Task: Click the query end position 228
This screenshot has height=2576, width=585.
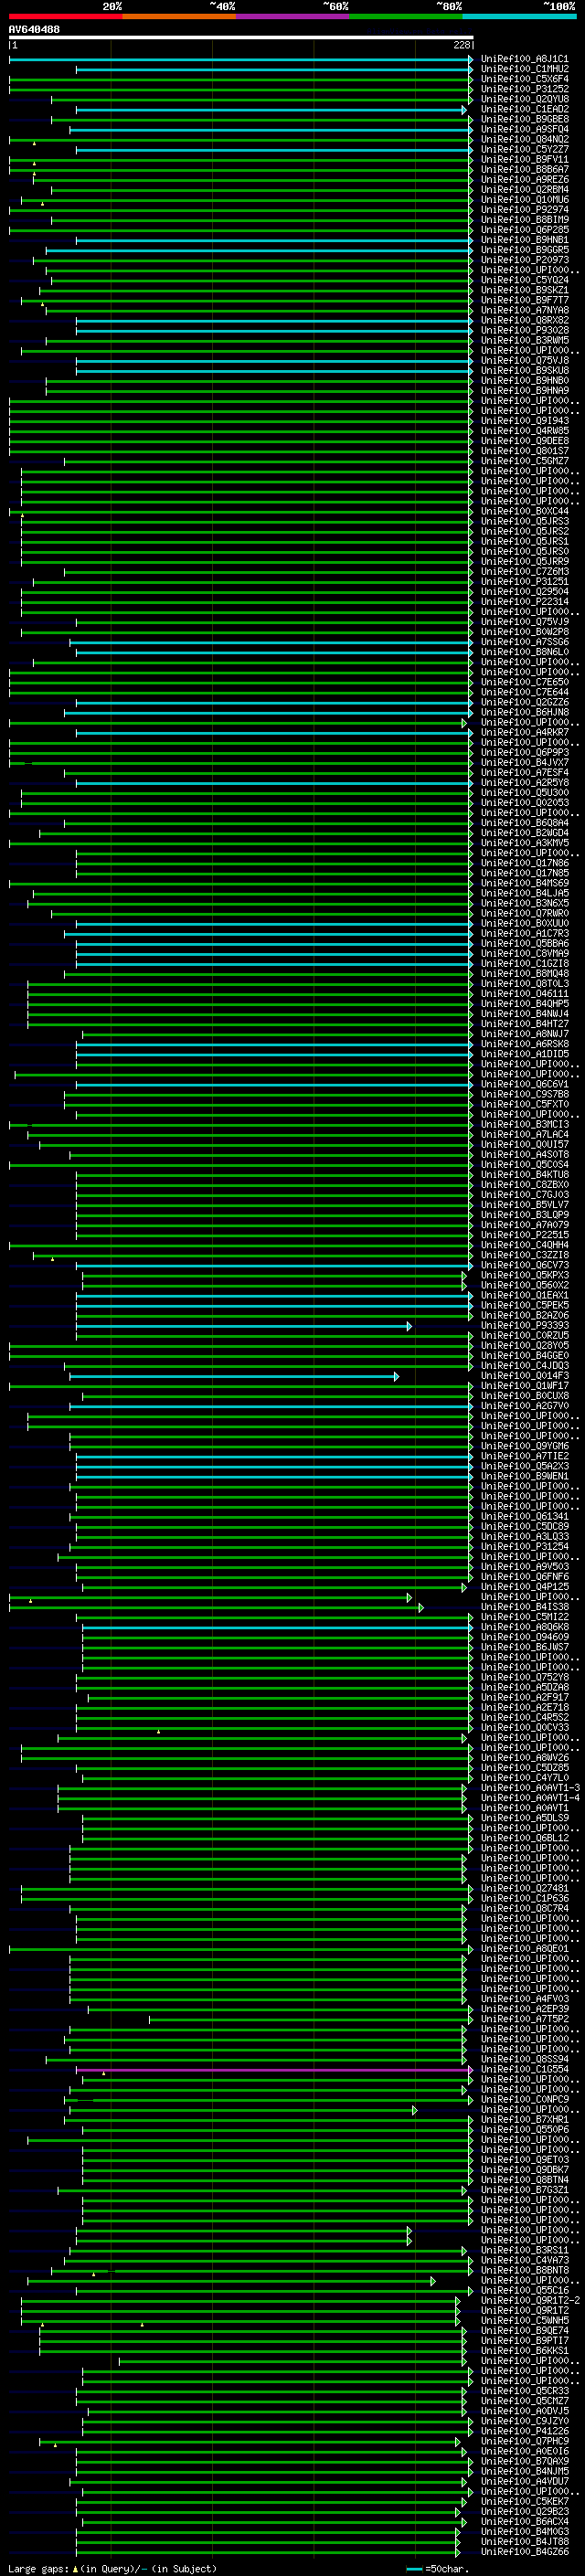Action: (461, 45)
